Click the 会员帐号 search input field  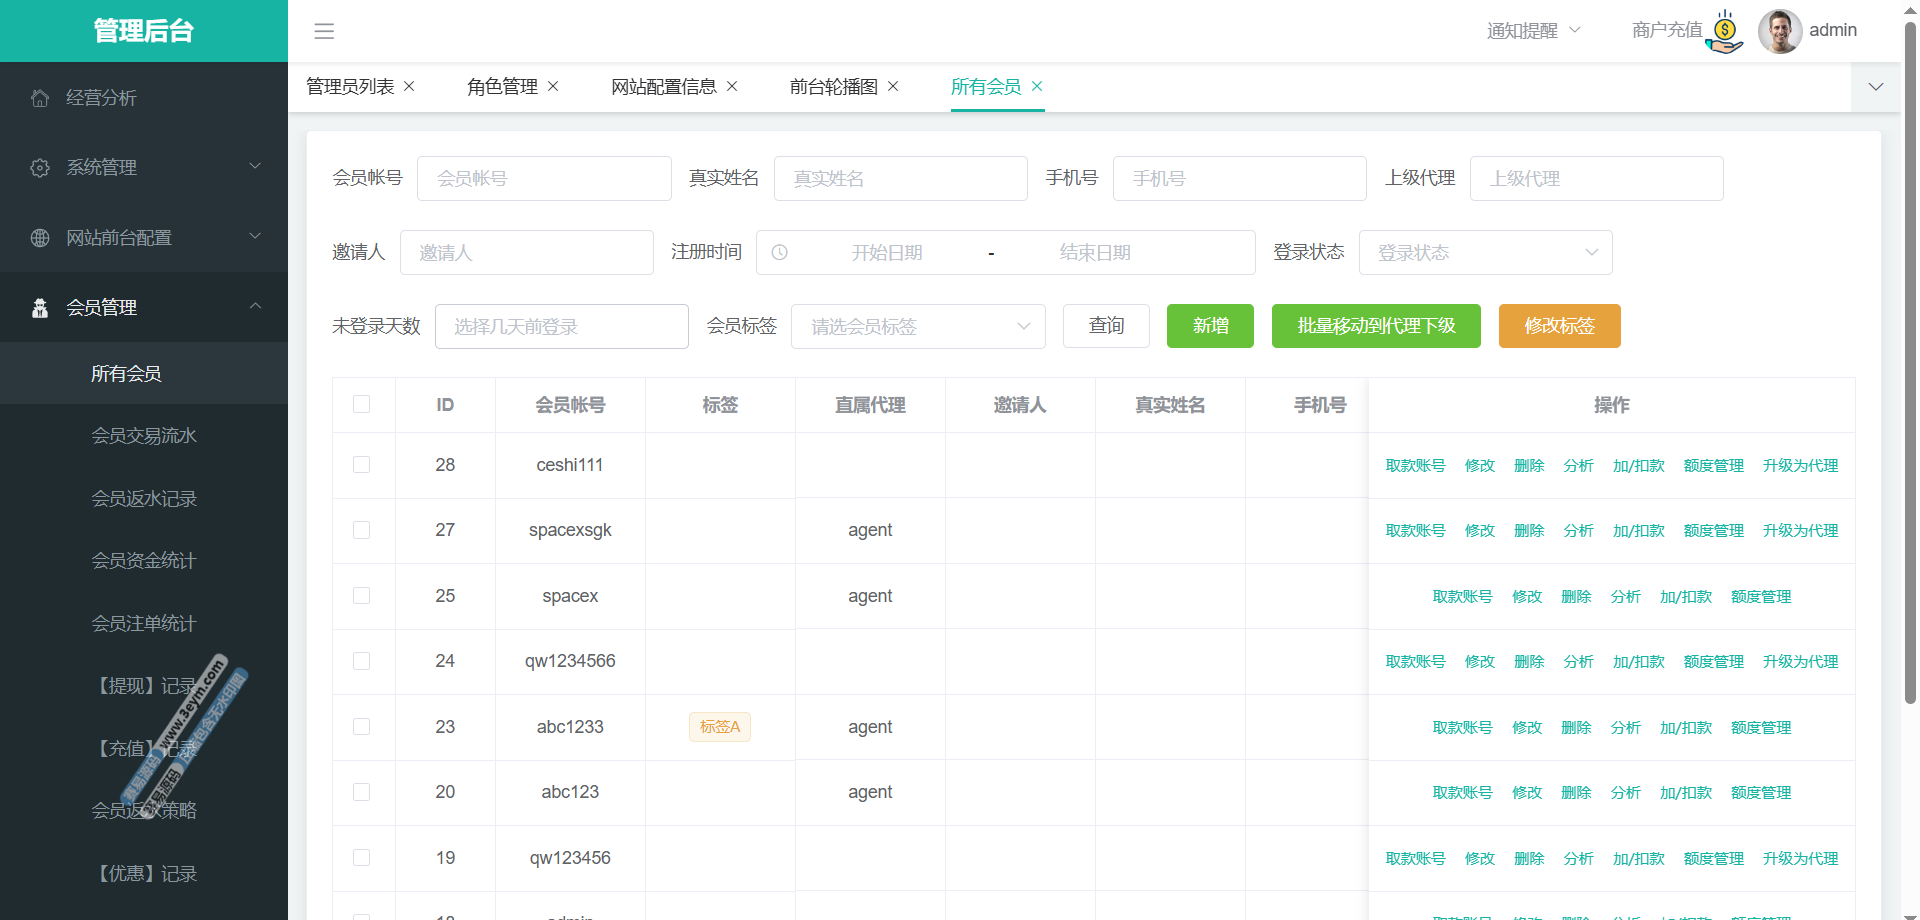pyautogui.click(x=544, y=179)
